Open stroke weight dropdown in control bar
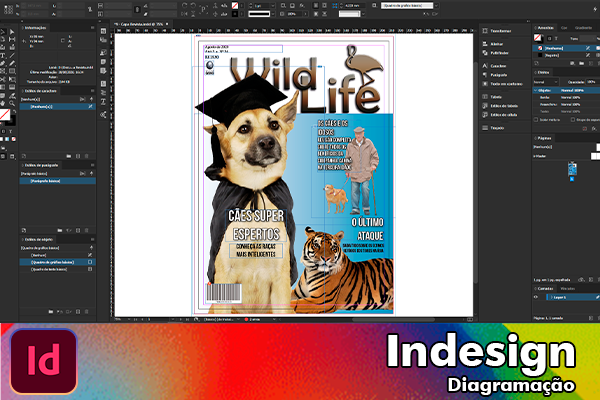Viewport: 600px width, 400px height. pyautogui.click(x=273, y=6)
